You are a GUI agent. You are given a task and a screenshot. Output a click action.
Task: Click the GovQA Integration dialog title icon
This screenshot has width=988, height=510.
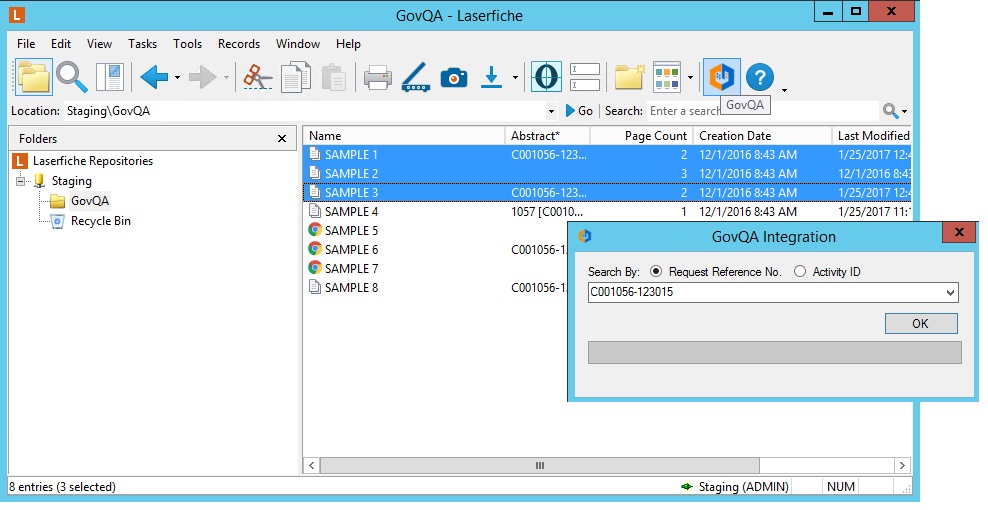tap(585, 236)
